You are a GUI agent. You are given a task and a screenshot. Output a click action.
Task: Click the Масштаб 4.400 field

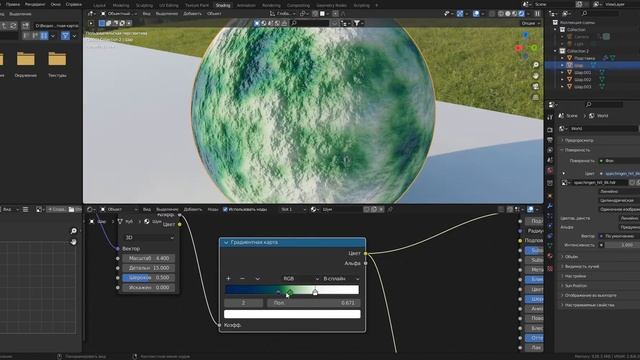[x=149, y=258]
